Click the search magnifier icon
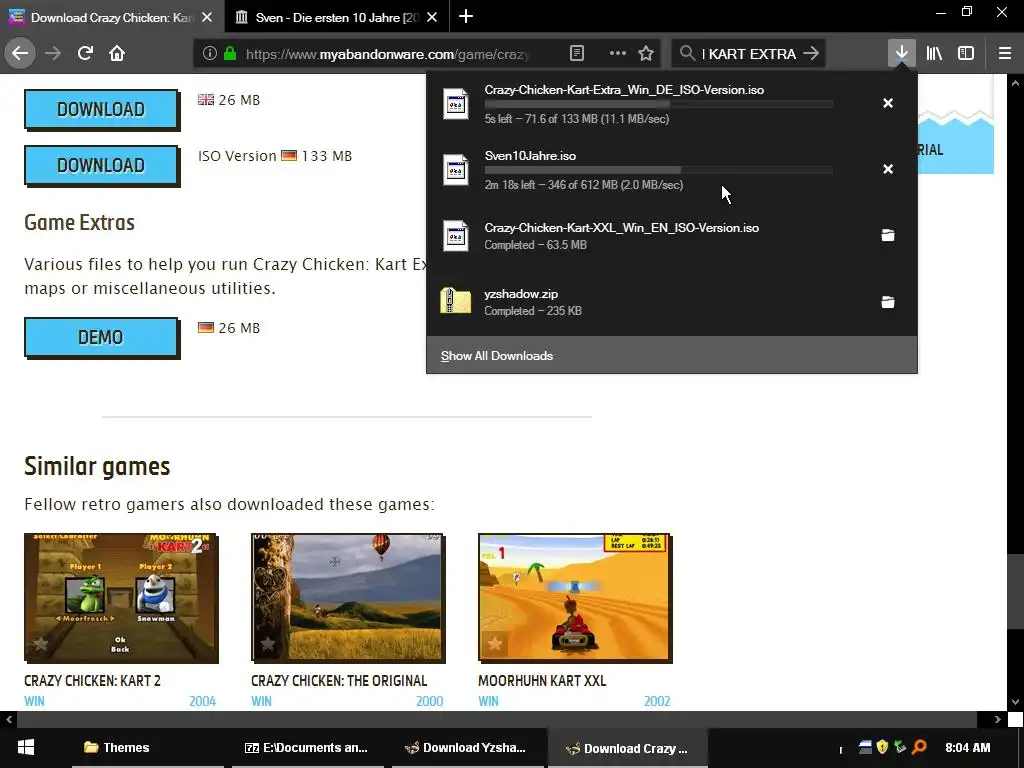This screenshot has height=768, width=1024. (687, 53)
